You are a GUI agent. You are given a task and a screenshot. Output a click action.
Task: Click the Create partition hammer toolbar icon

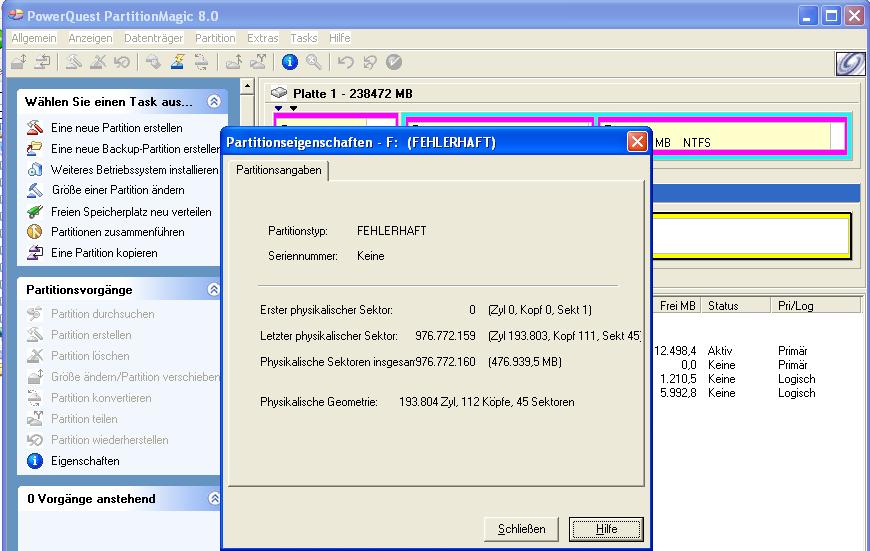click(x=74, y=62)
